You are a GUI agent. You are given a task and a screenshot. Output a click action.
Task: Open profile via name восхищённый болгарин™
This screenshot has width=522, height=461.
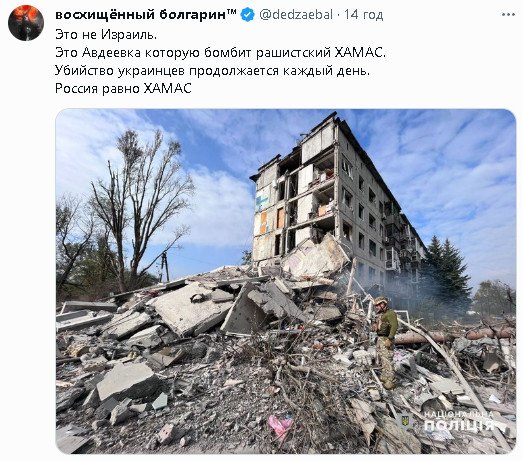click(x=146, y=15)
